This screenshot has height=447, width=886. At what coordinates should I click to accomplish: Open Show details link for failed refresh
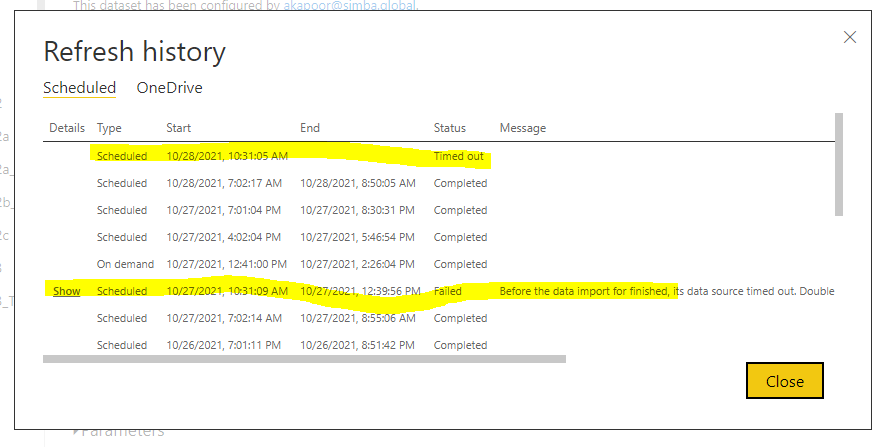(x=67, y=291)
